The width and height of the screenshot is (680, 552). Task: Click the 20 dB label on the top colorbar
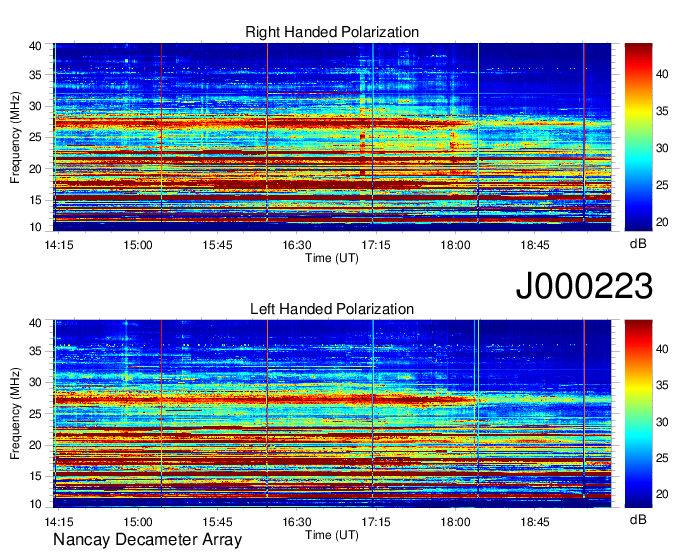662,222
